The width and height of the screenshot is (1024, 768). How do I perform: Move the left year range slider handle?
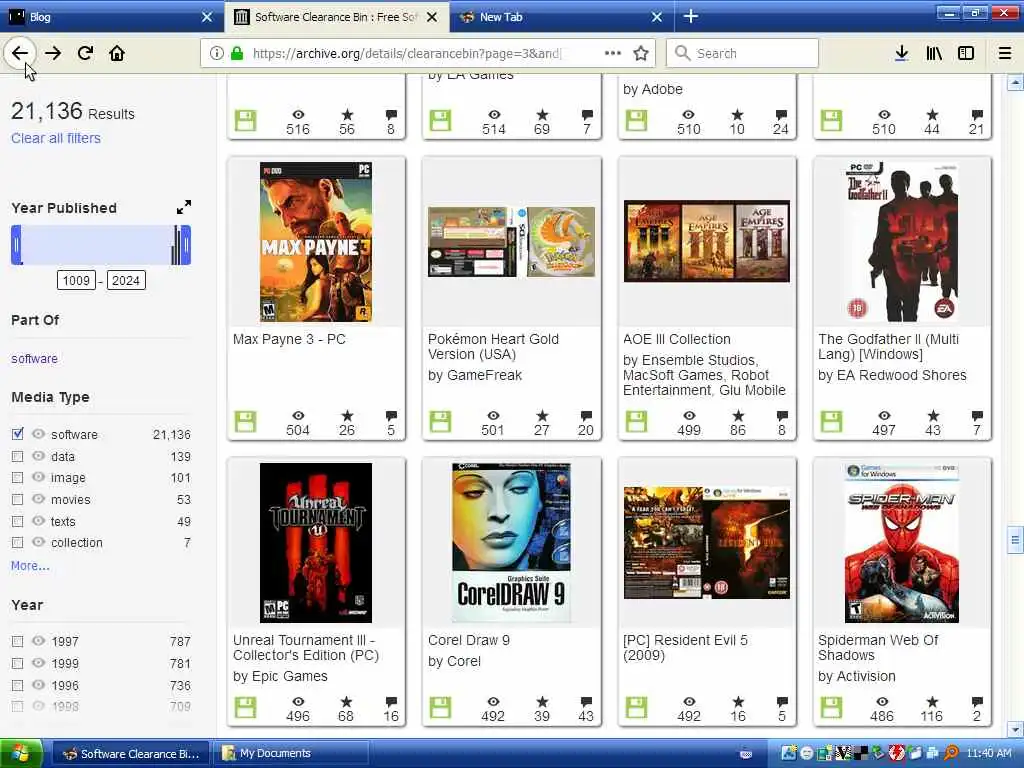(x=16, y=245)
